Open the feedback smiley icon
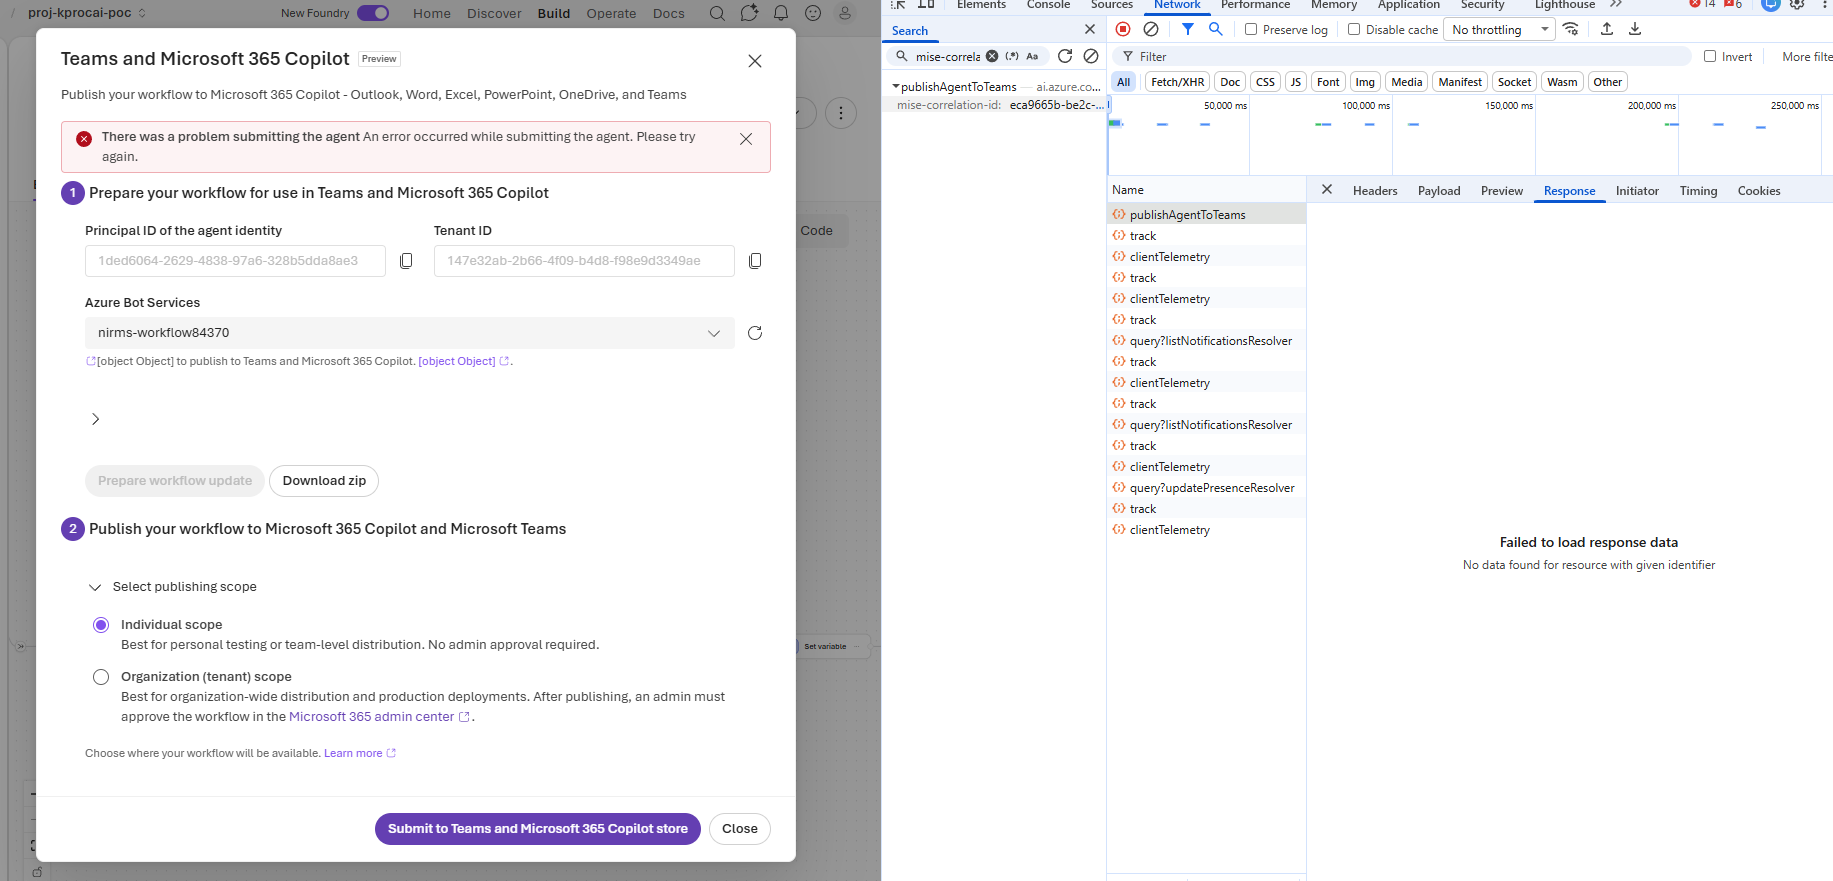Screen dimensions: 1833x881 click(x=813, y=13)
